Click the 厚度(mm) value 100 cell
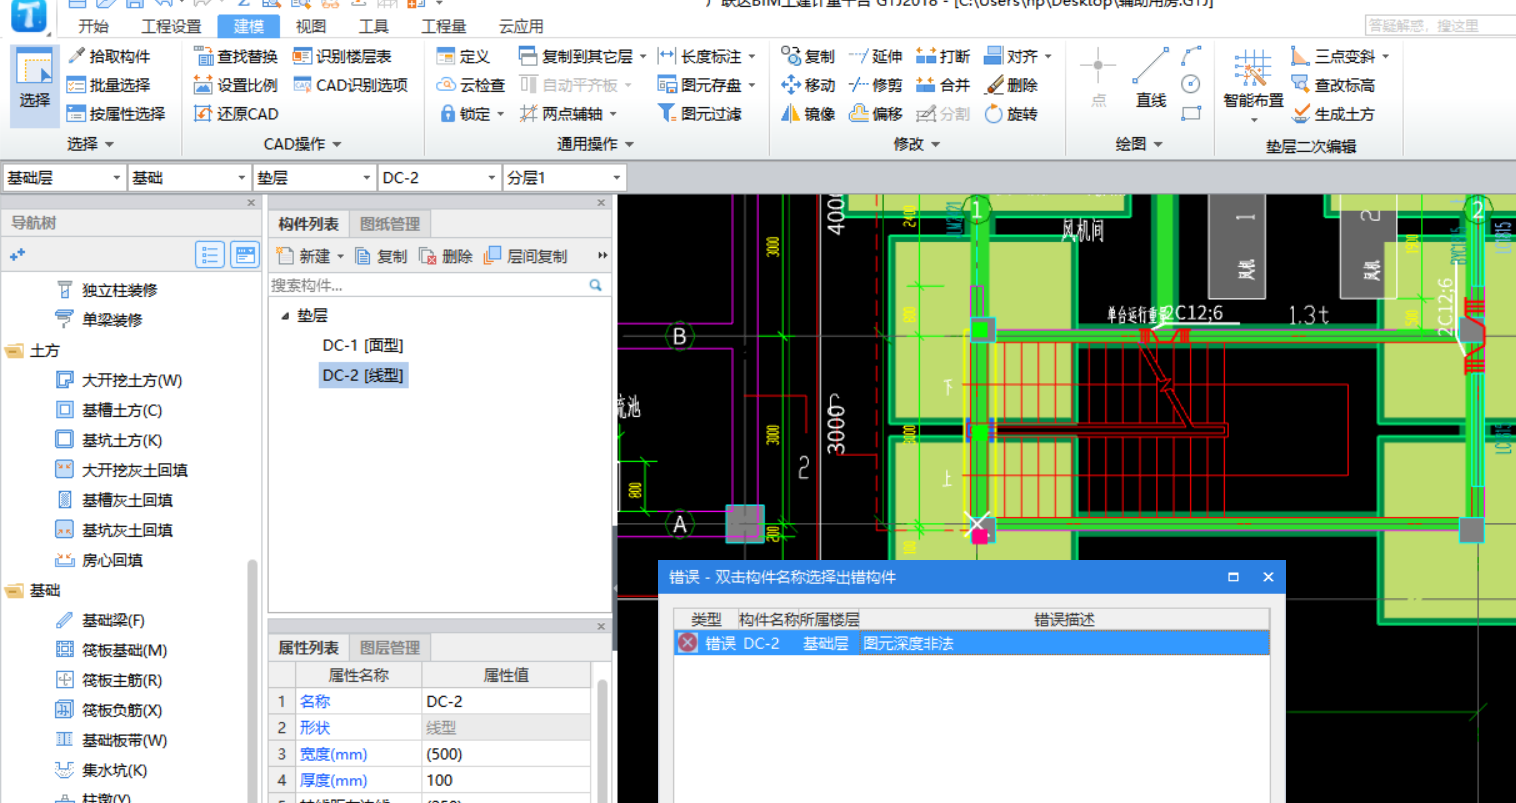Screen dimensions: 1516x803 (506, 780)
